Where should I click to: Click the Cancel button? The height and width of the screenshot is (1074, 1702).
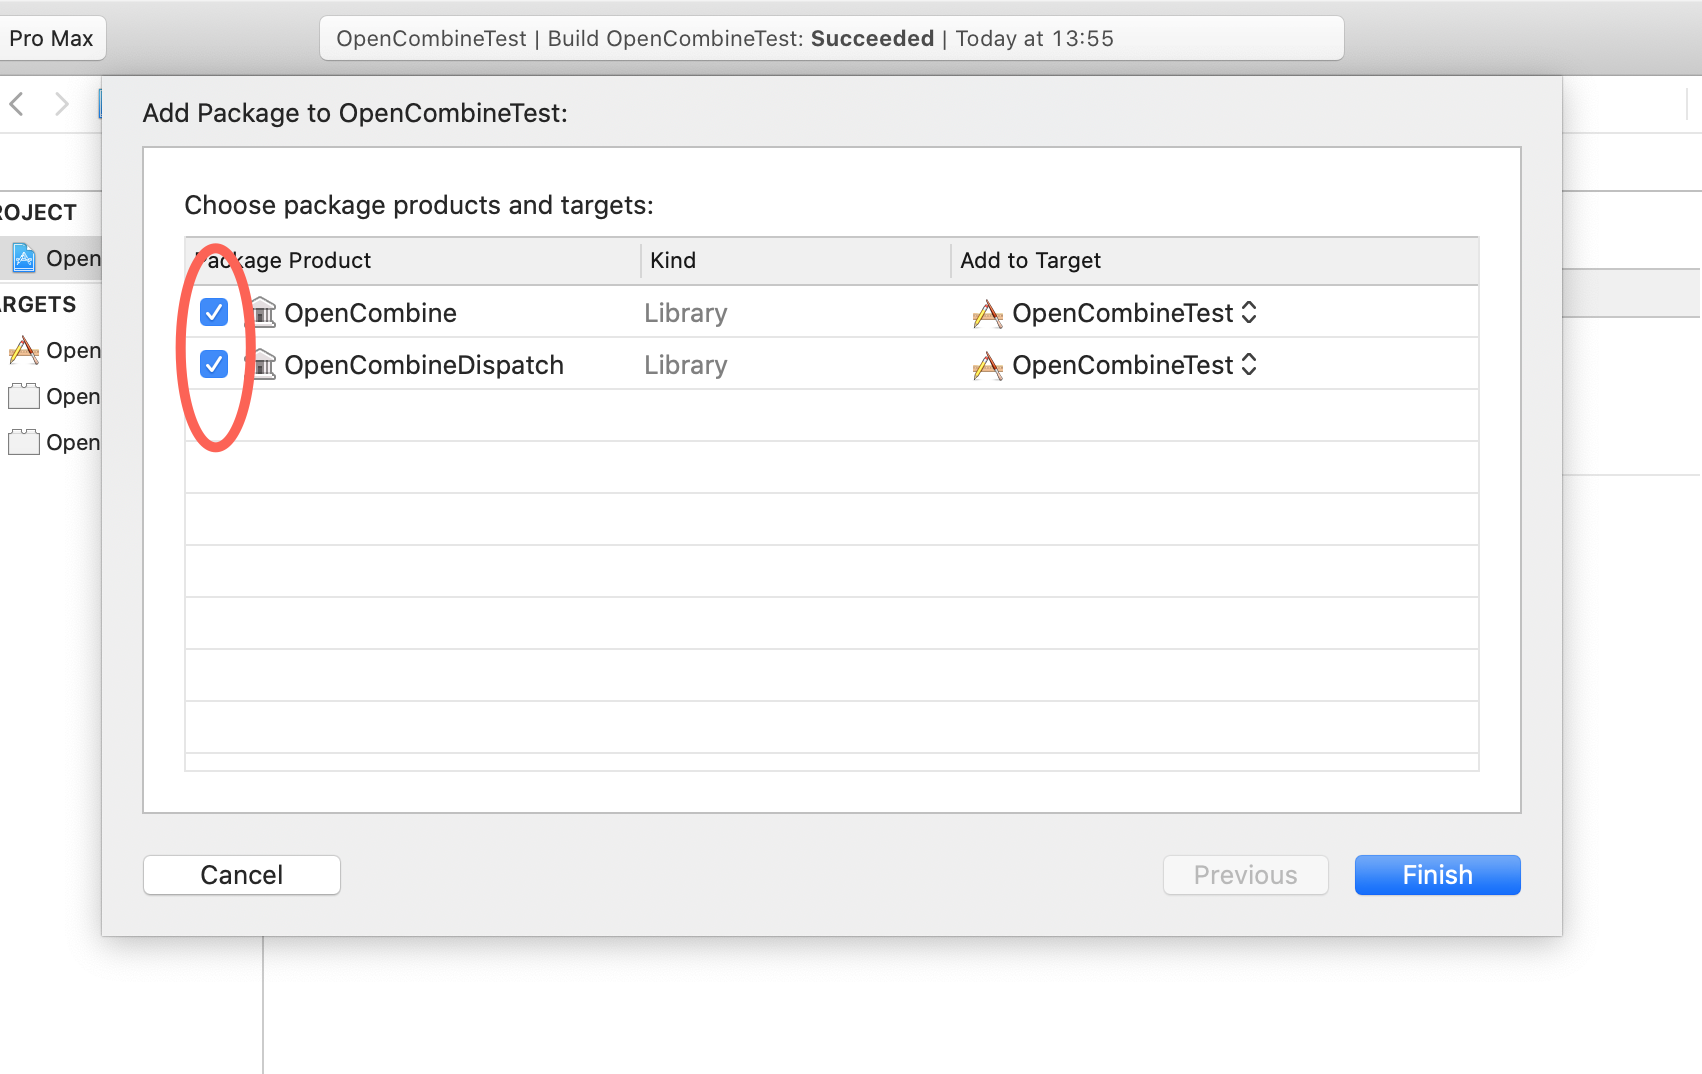click(241, 874)
